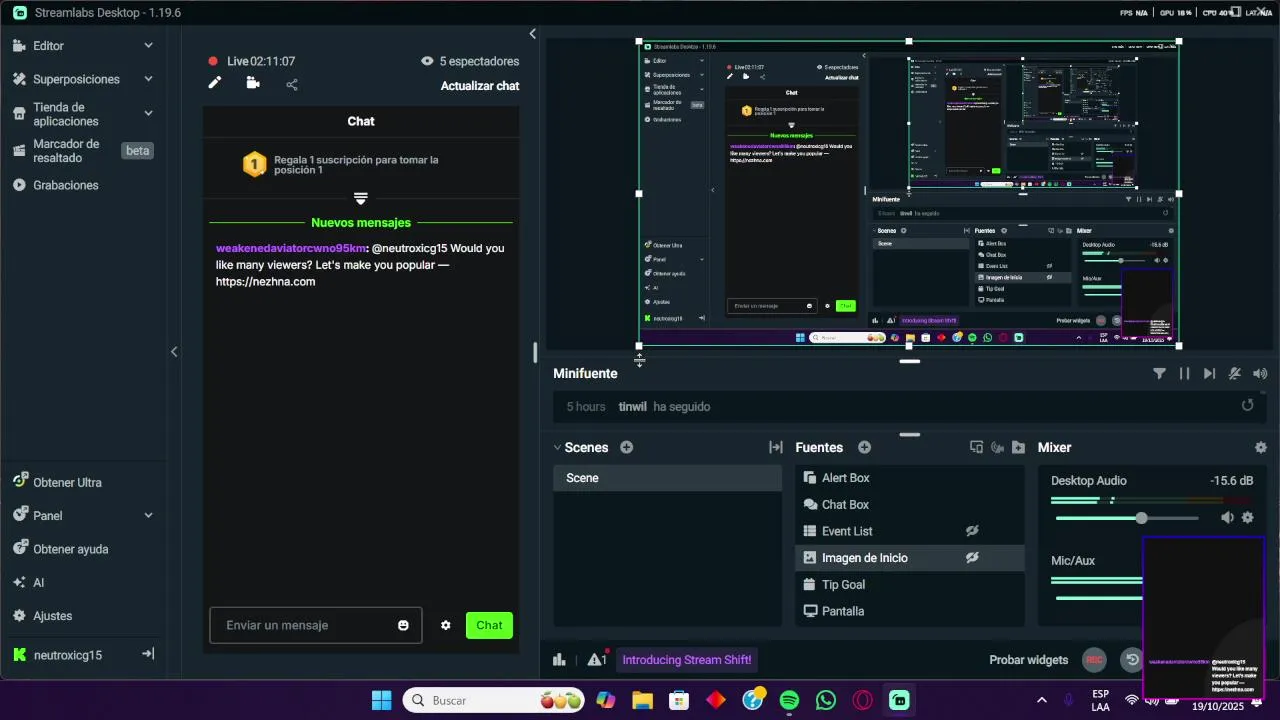This screenshot has width=1280, height=720.
Task: Adjust the Mic/Aux volume slider
Action: [x=1099, y=598]
